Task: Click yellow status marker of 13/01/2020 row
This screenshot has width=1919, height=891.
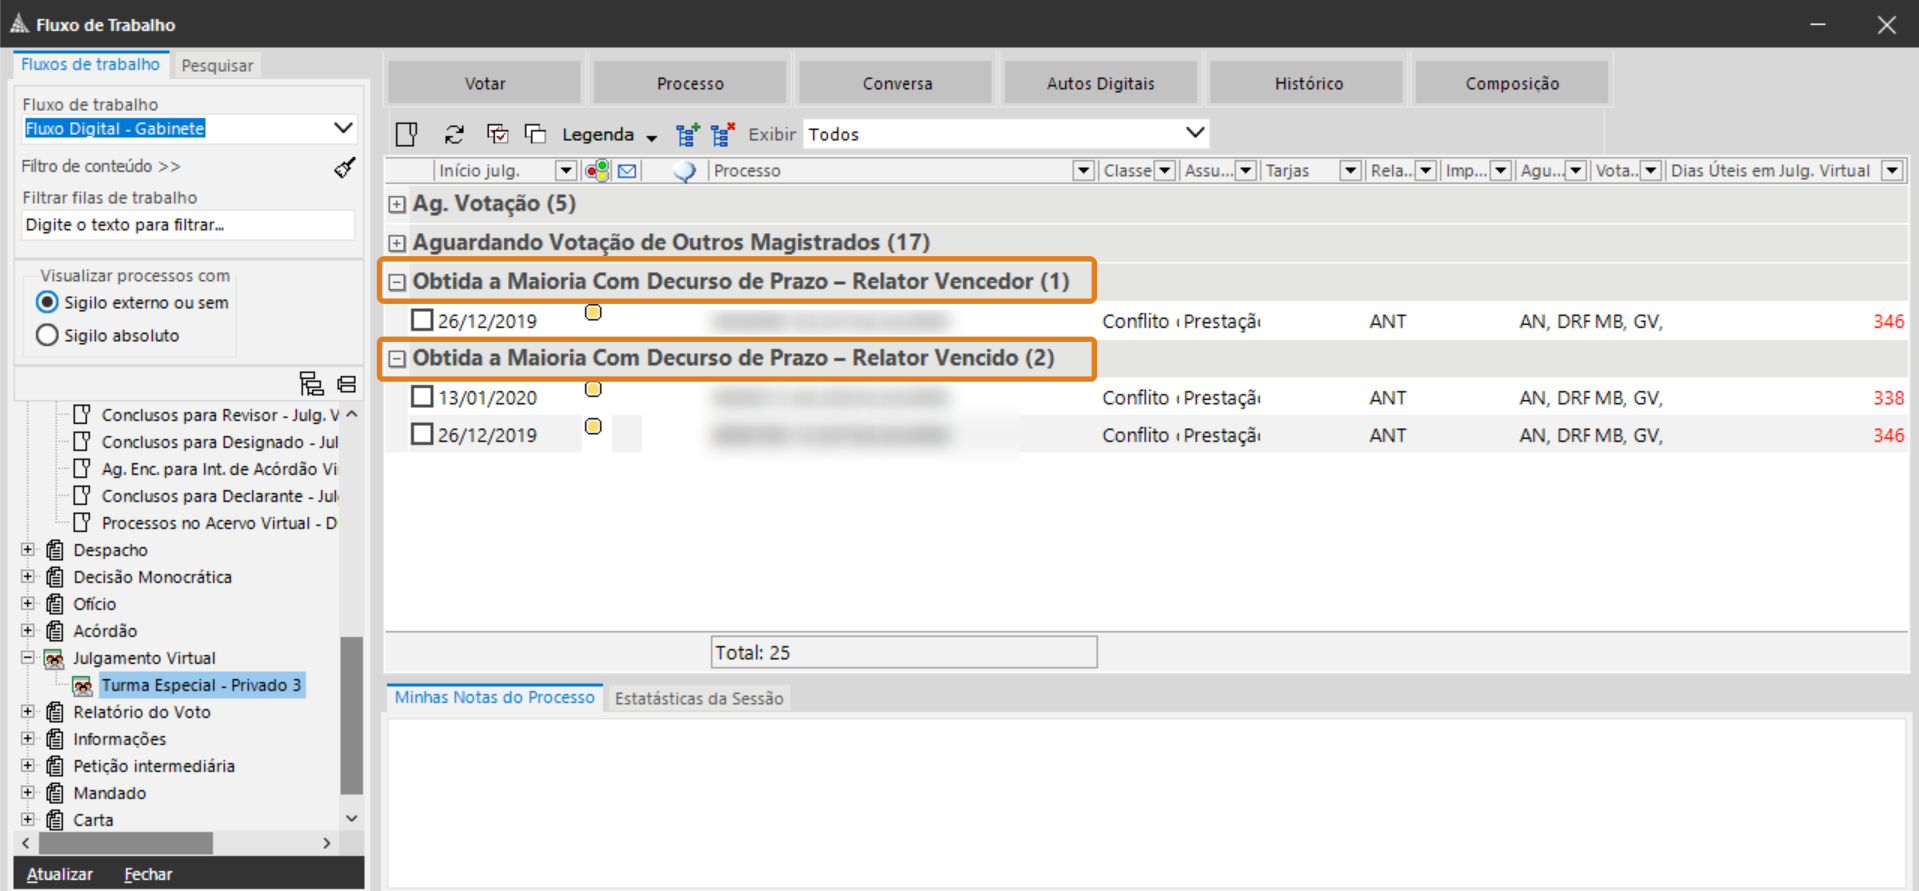Action: click(593, 389)
